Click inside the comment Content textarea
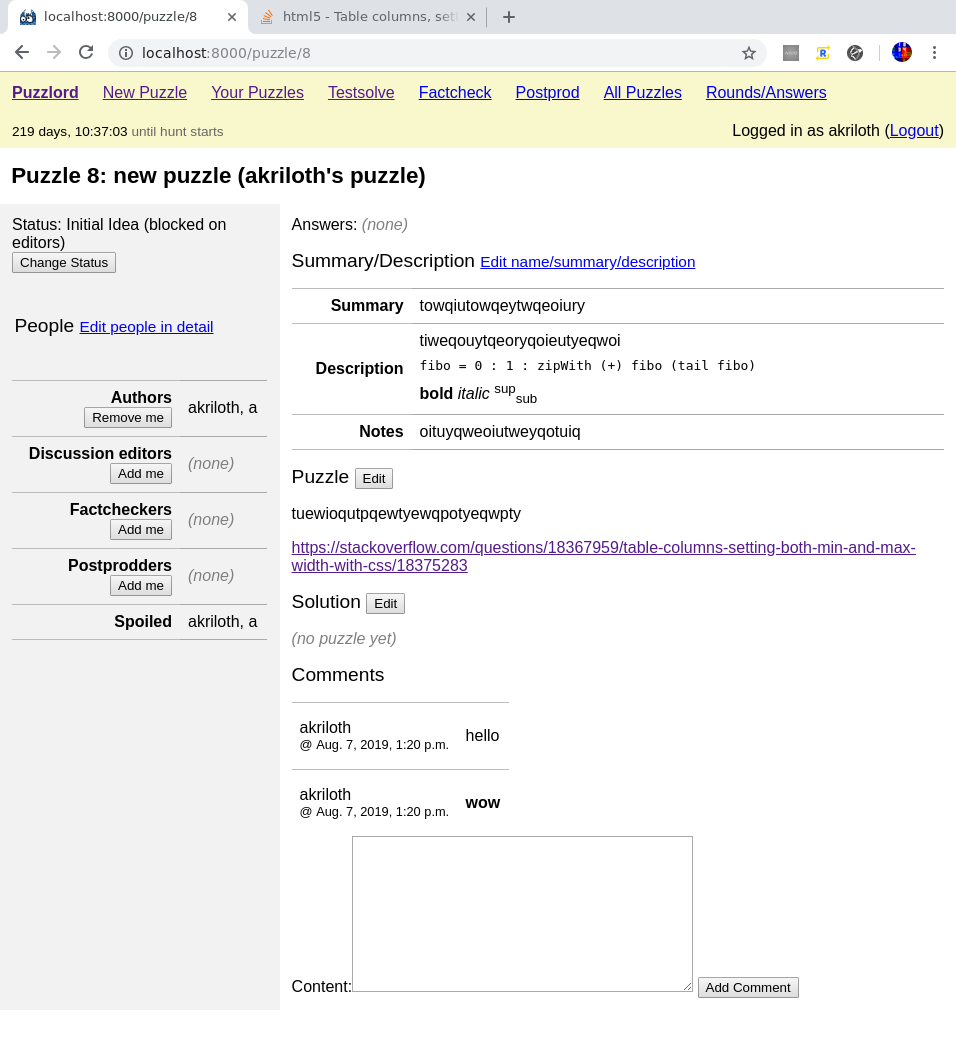956x1041 pixels. coord(522,914)
